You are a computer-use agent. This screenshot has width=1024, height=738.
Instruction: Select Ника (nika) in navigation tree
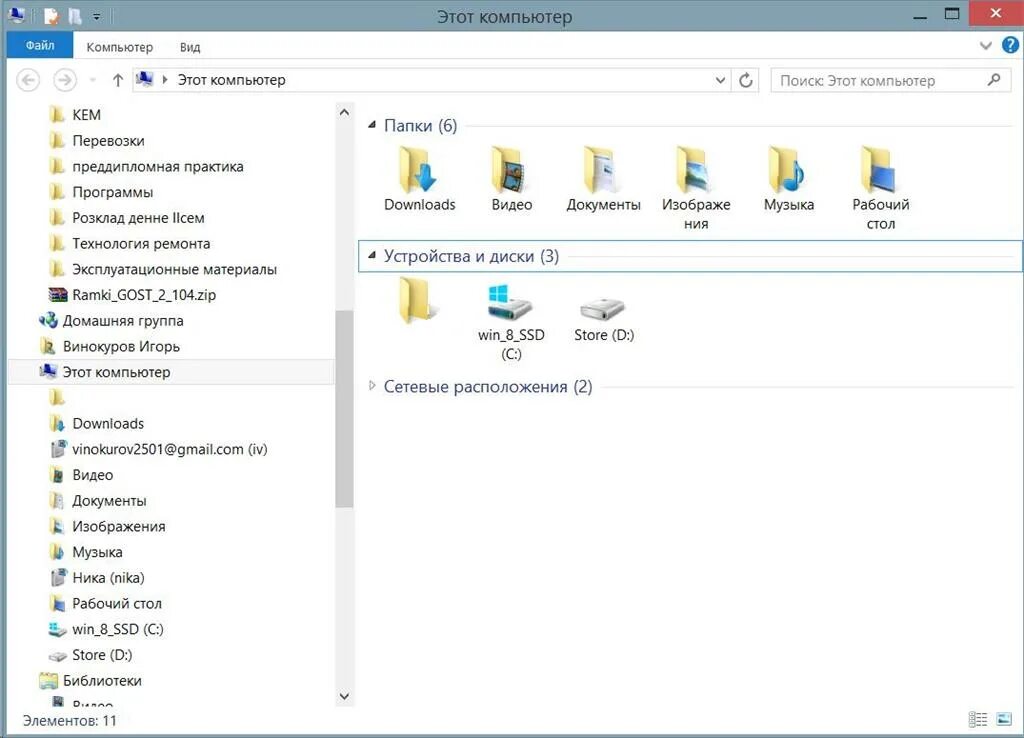[x=108, y=578]
